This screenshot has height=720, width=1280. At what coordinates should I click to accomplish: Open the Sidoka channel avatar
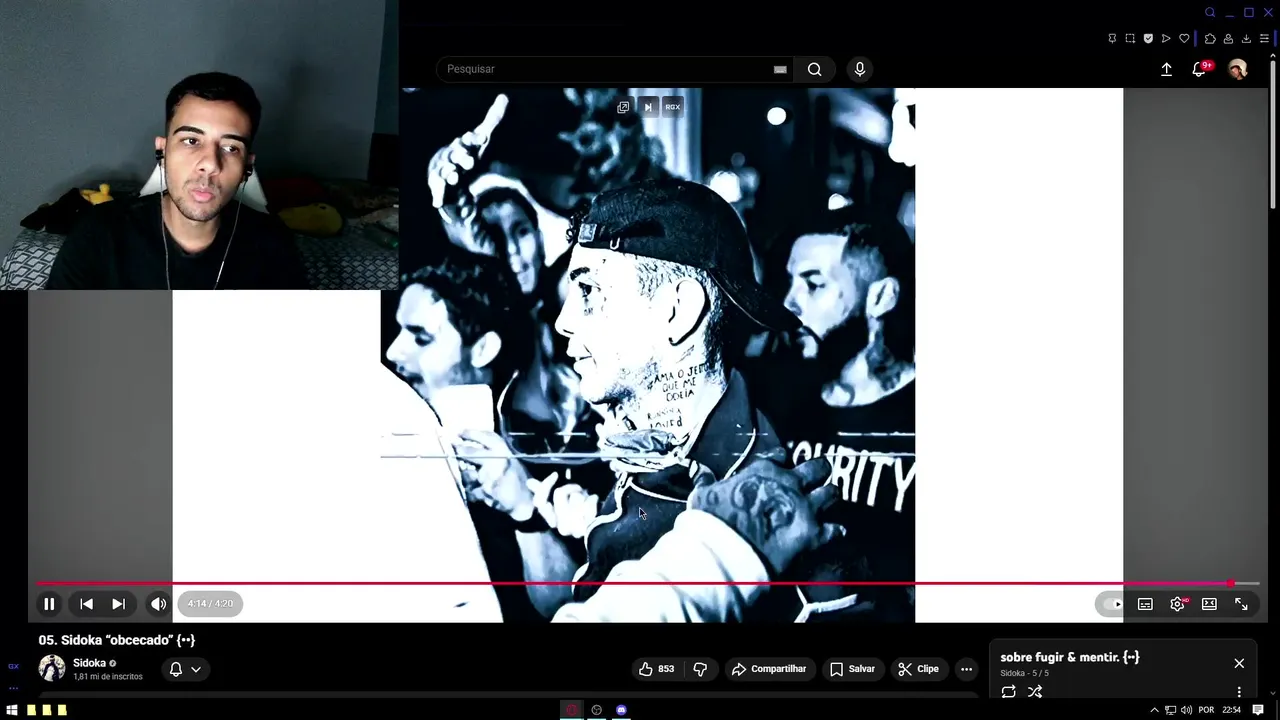52,668
